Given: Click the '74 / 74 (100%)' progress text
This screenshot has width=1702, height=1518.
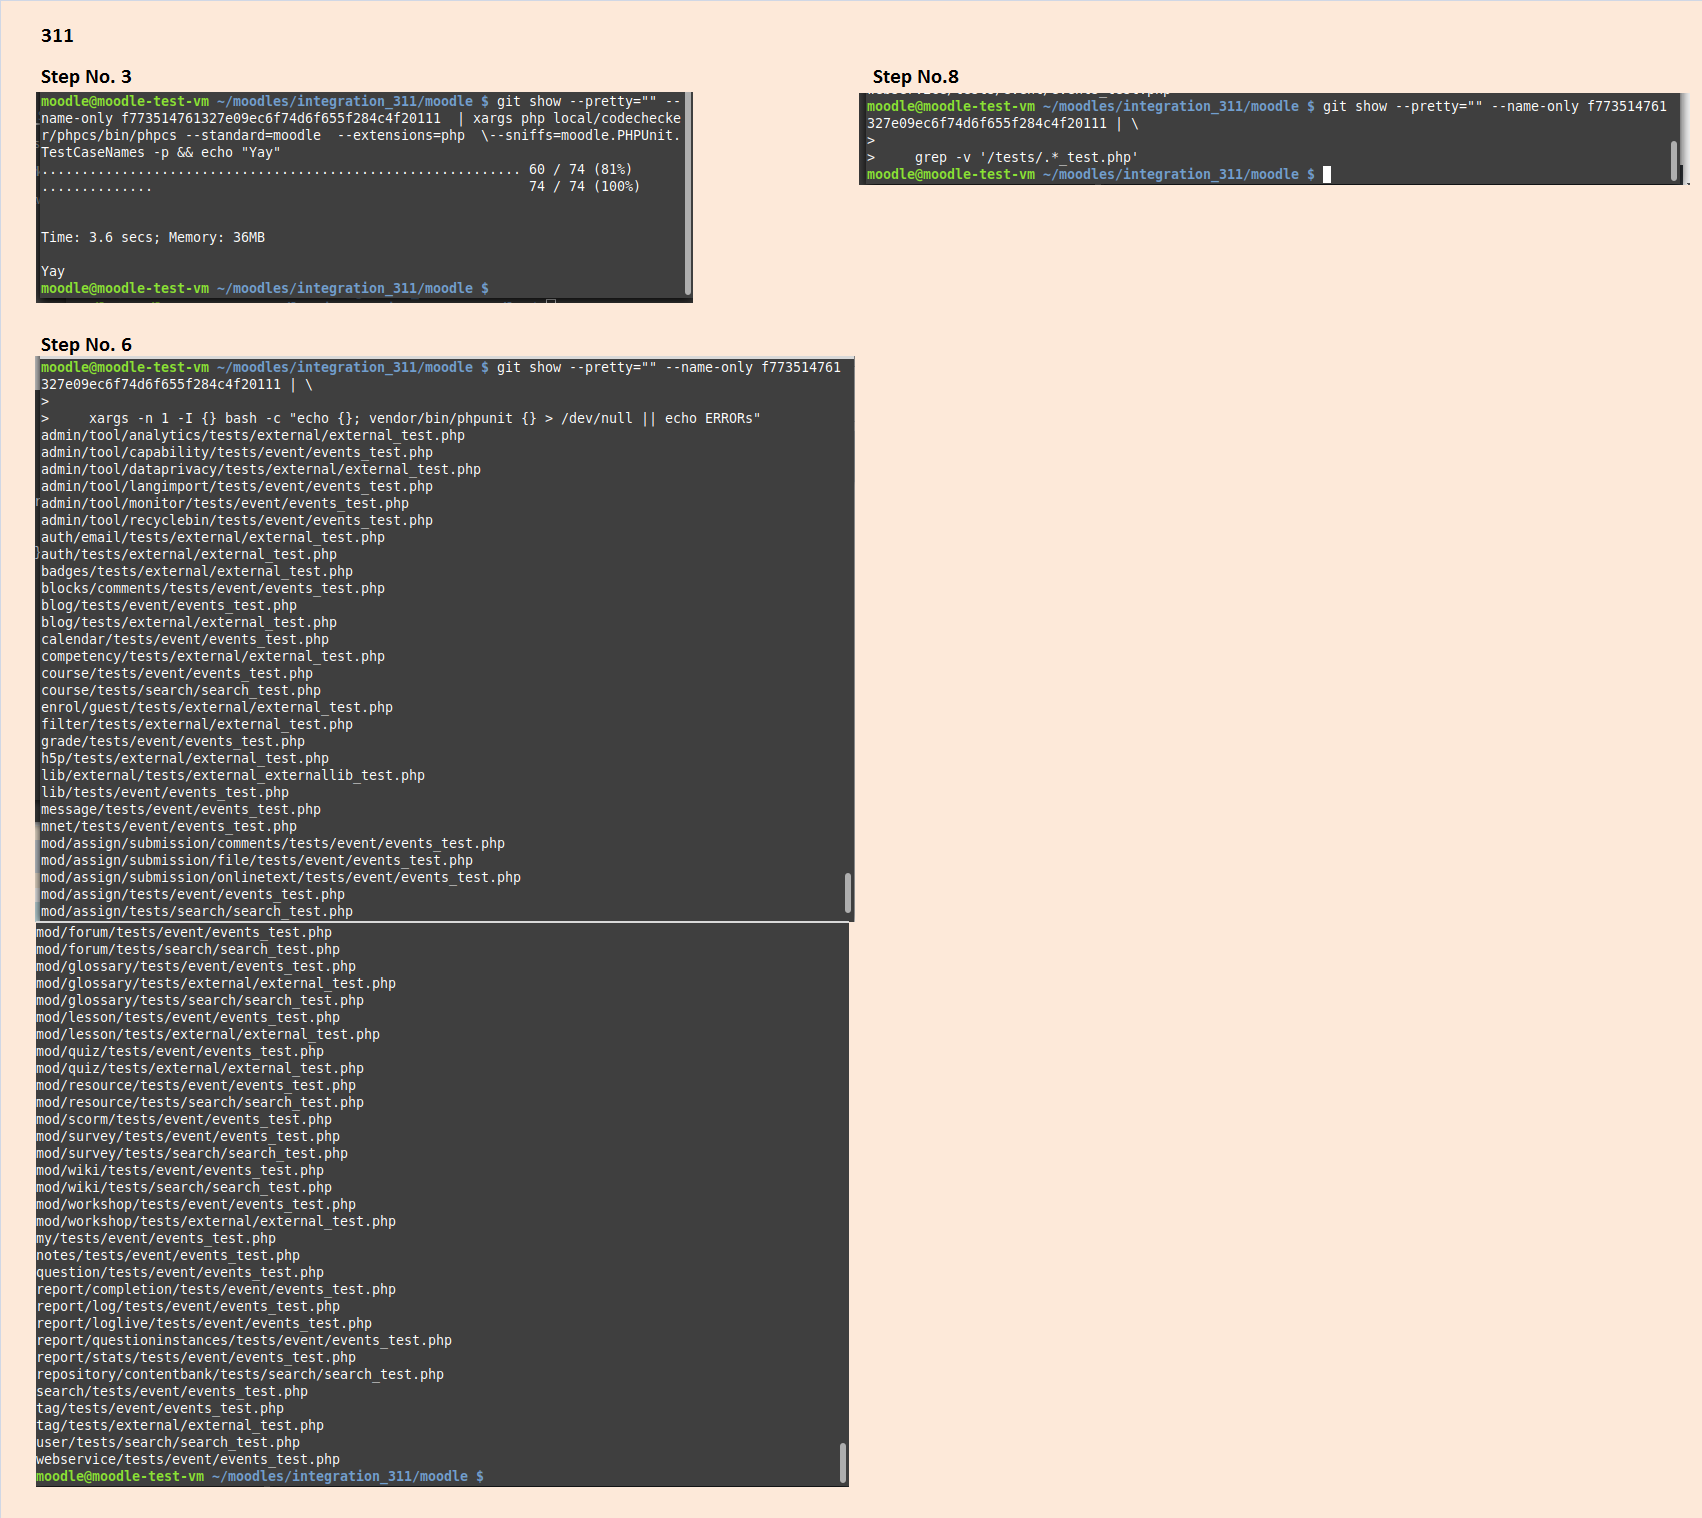Looking at the screenshot, I should coord(584,187).
